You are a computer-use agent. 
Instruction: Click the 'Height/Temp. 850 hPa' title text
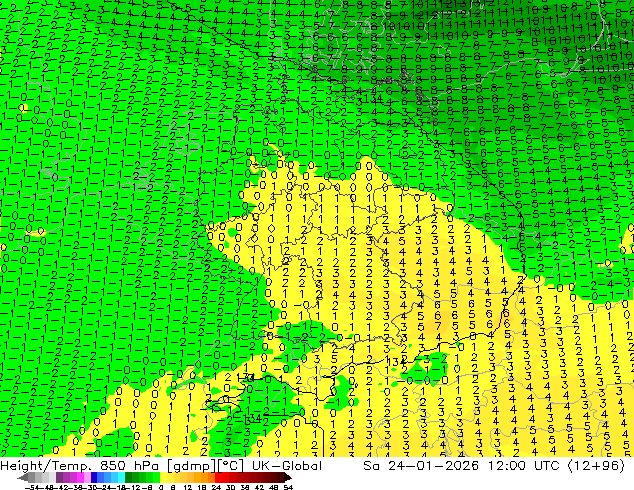point(80,465)
